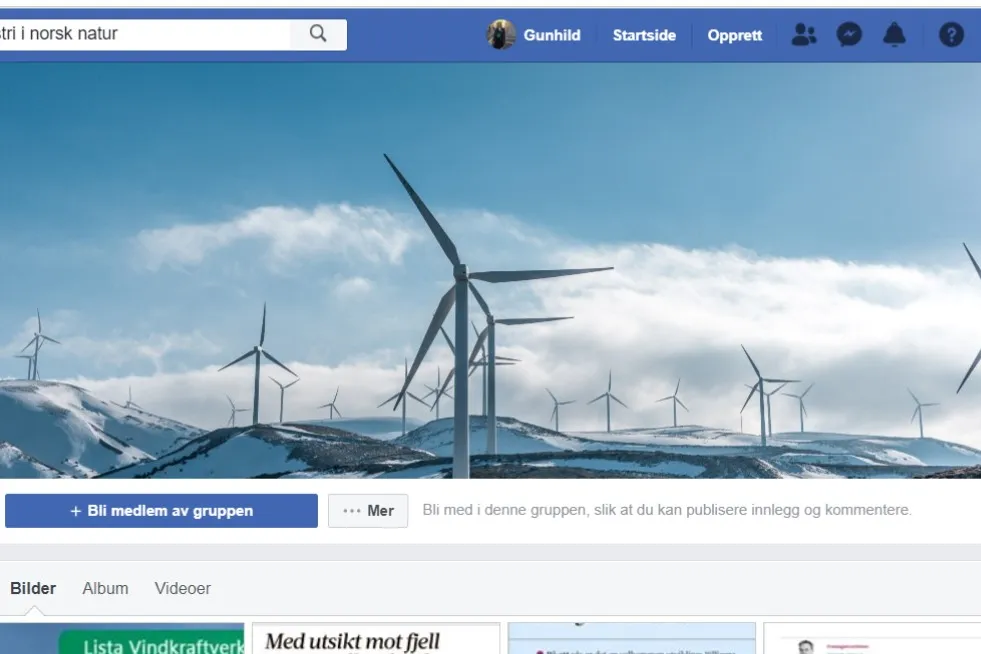Click the profile avatar picture
Image resolution: width=981 pixels, height=654 pixels.
501,35
